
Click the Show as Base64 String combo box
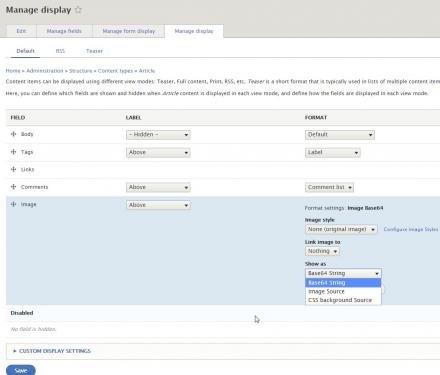[343, 273]
